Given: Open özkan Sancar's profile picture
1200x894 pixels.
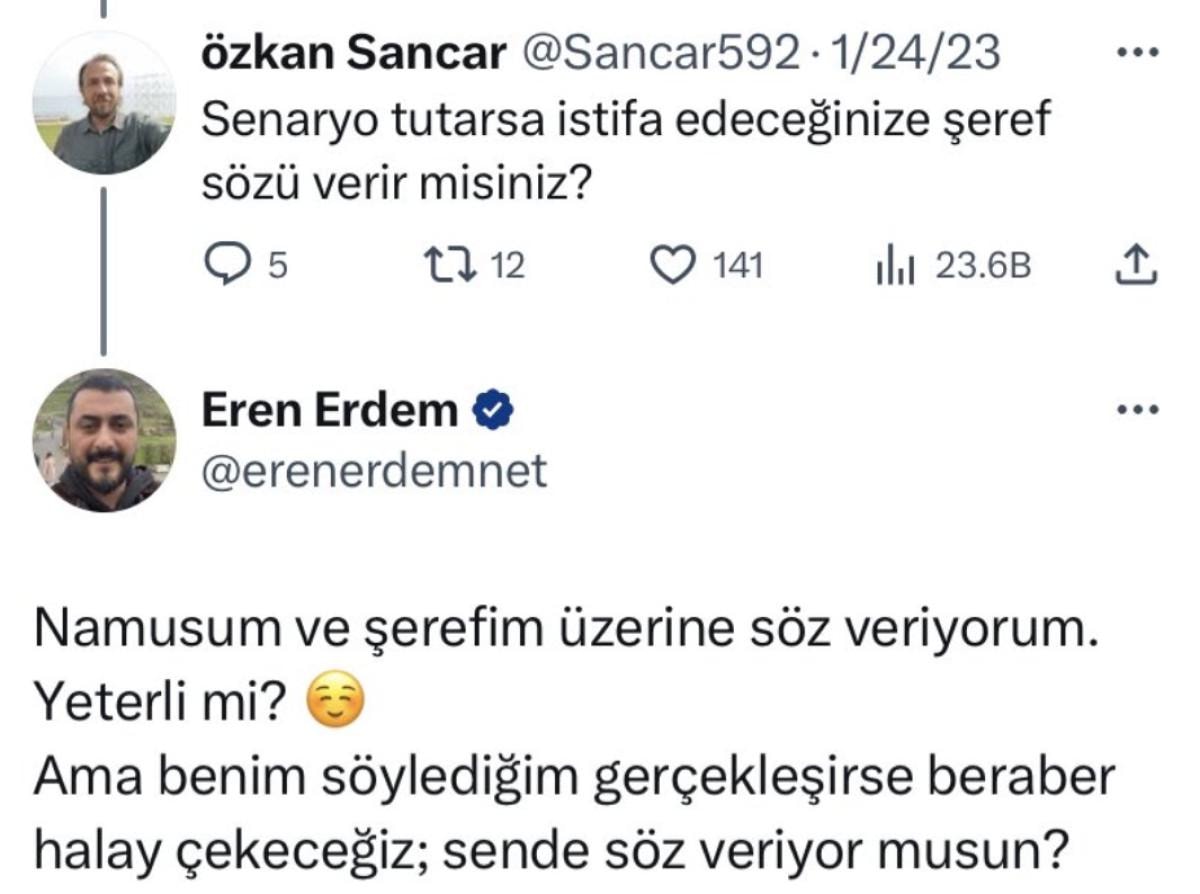Looking at the screenshot, I should 104,104.
